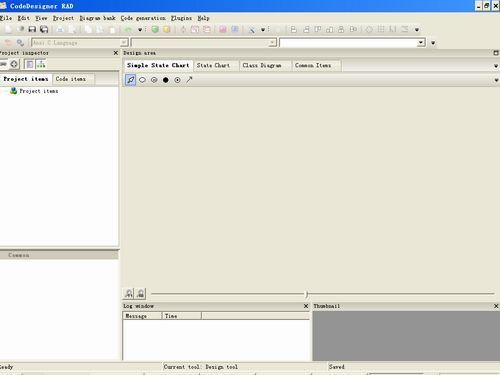This screenshot has width=500, height=375.
Task: Open the Ansi C Language combo box
Action: [x=80, y=43]
